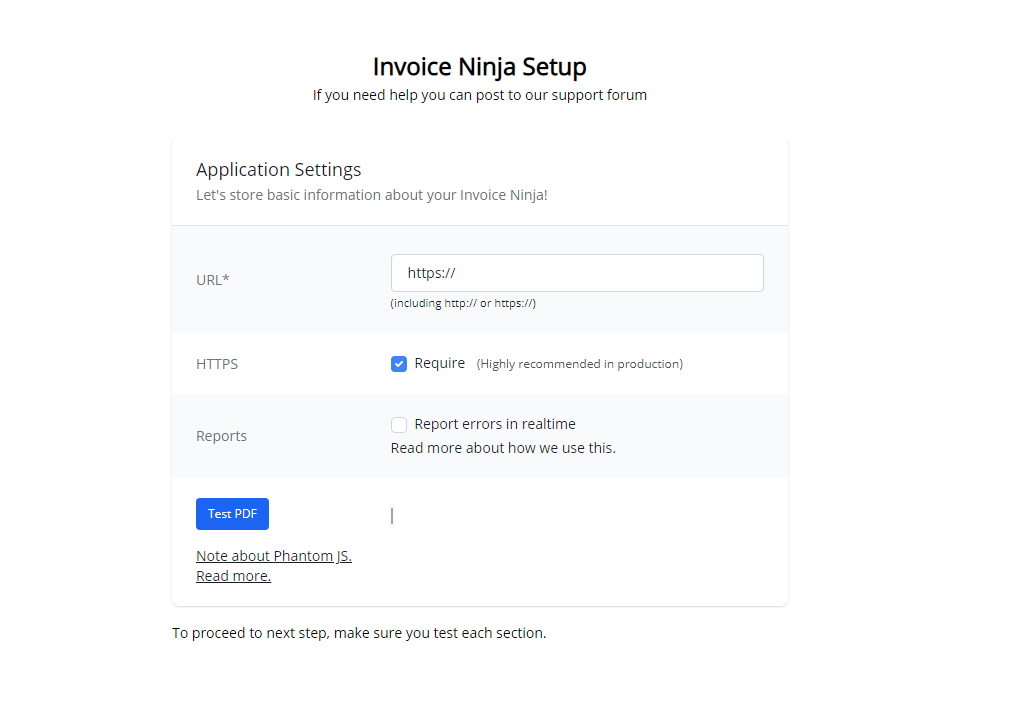
Task: Click the Test PDF button
Action: click(232, 514)
